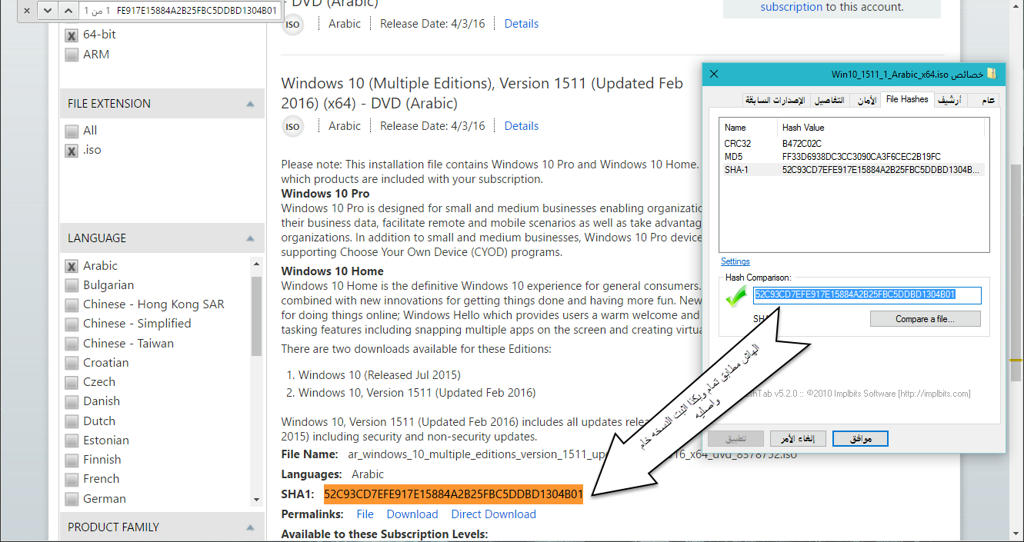The height and width of the screenshot is (542, 1024).
Task: Click the ISO icon beside Version 1511 listing
Action: pyautogui.click(x=293, y=126)
